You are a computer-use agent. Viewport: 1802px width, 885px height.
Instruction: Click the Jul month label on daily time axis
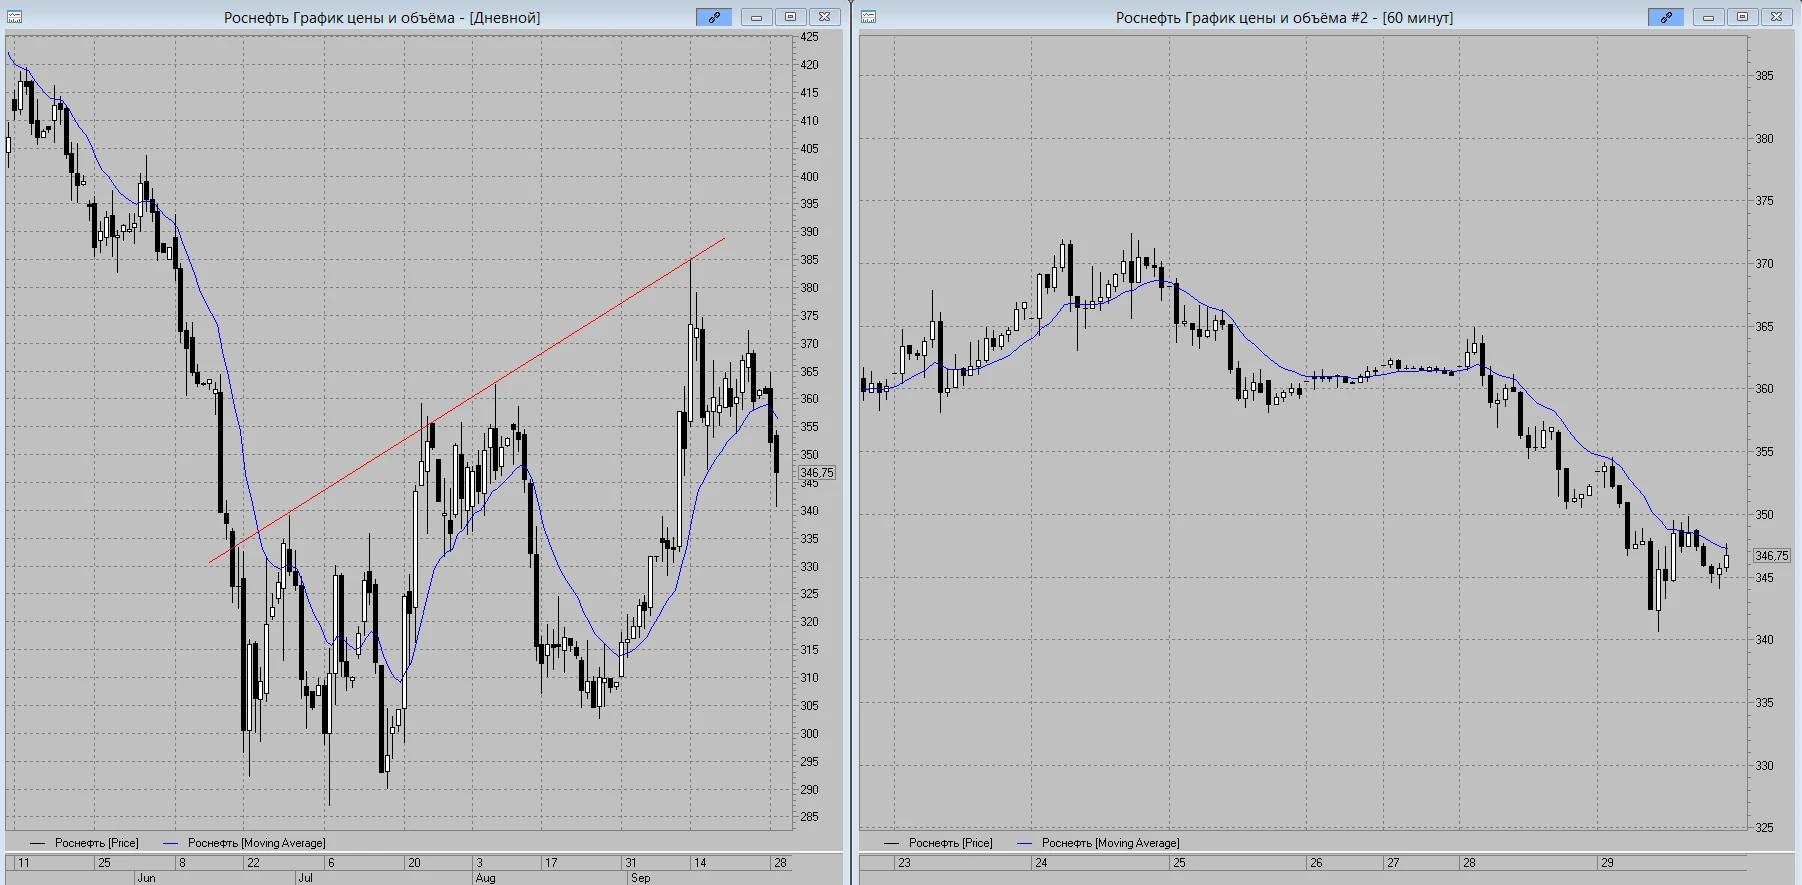click(x=305, y=878)
